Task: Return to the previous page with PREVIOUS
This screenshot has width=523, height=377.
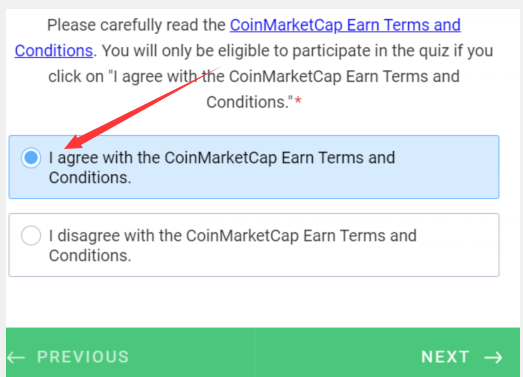Action: tap(68, 357)
